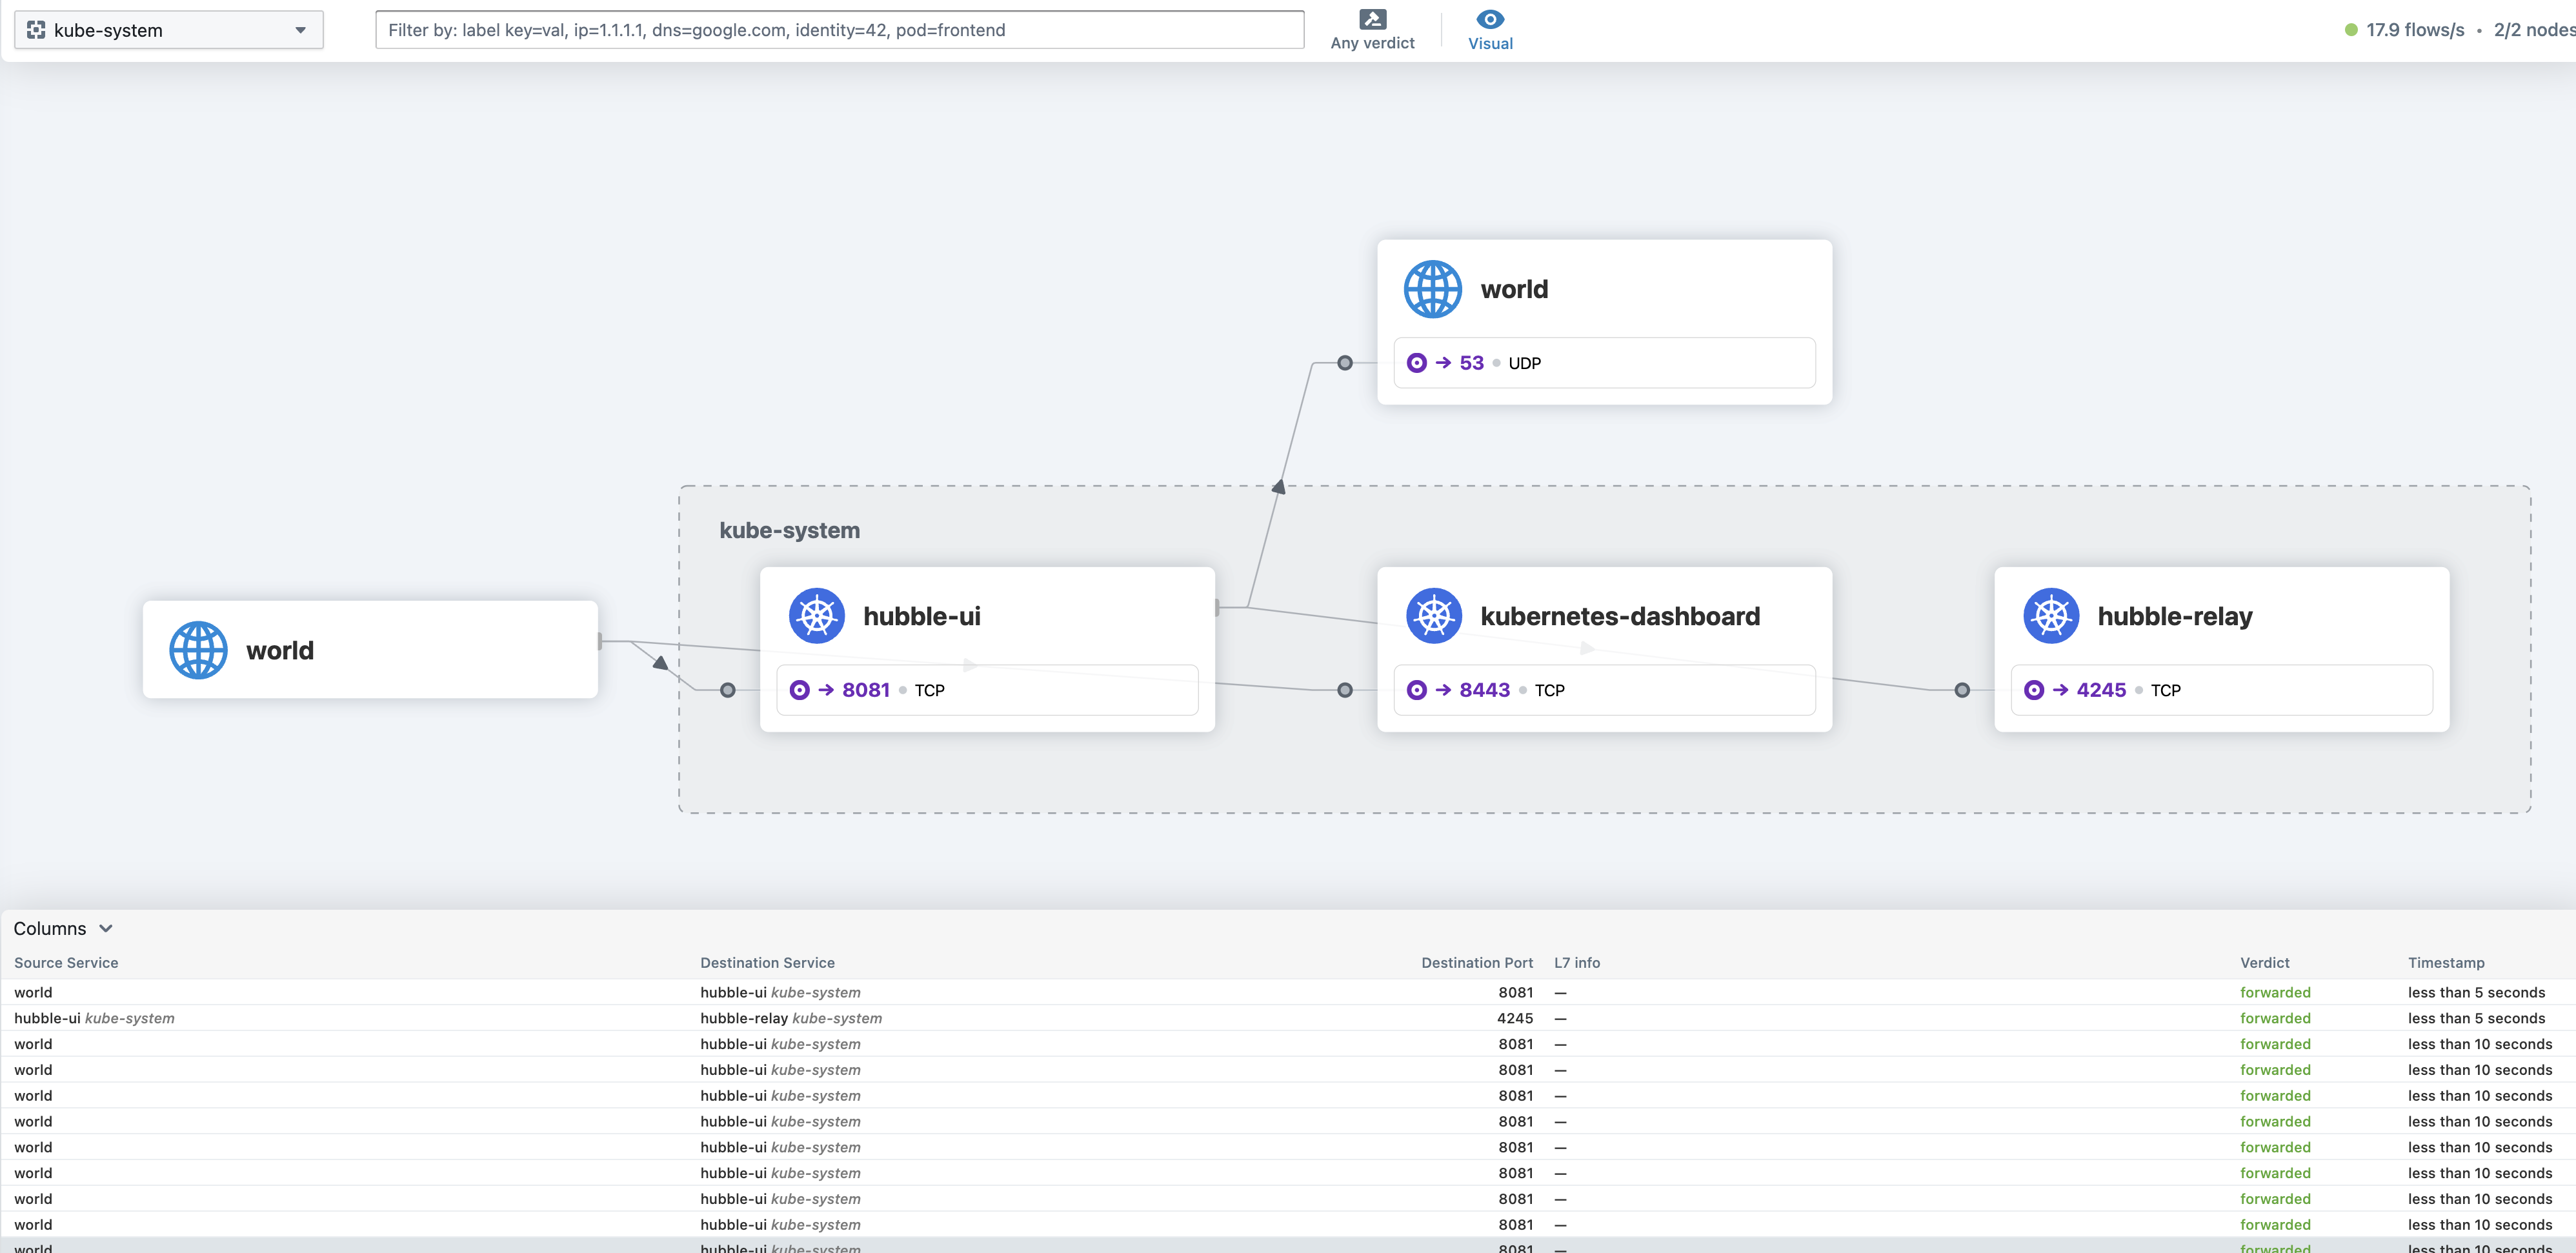Click the L7 info column header
This screenshot has height=1253, width=2576.
pos(1576,962)
